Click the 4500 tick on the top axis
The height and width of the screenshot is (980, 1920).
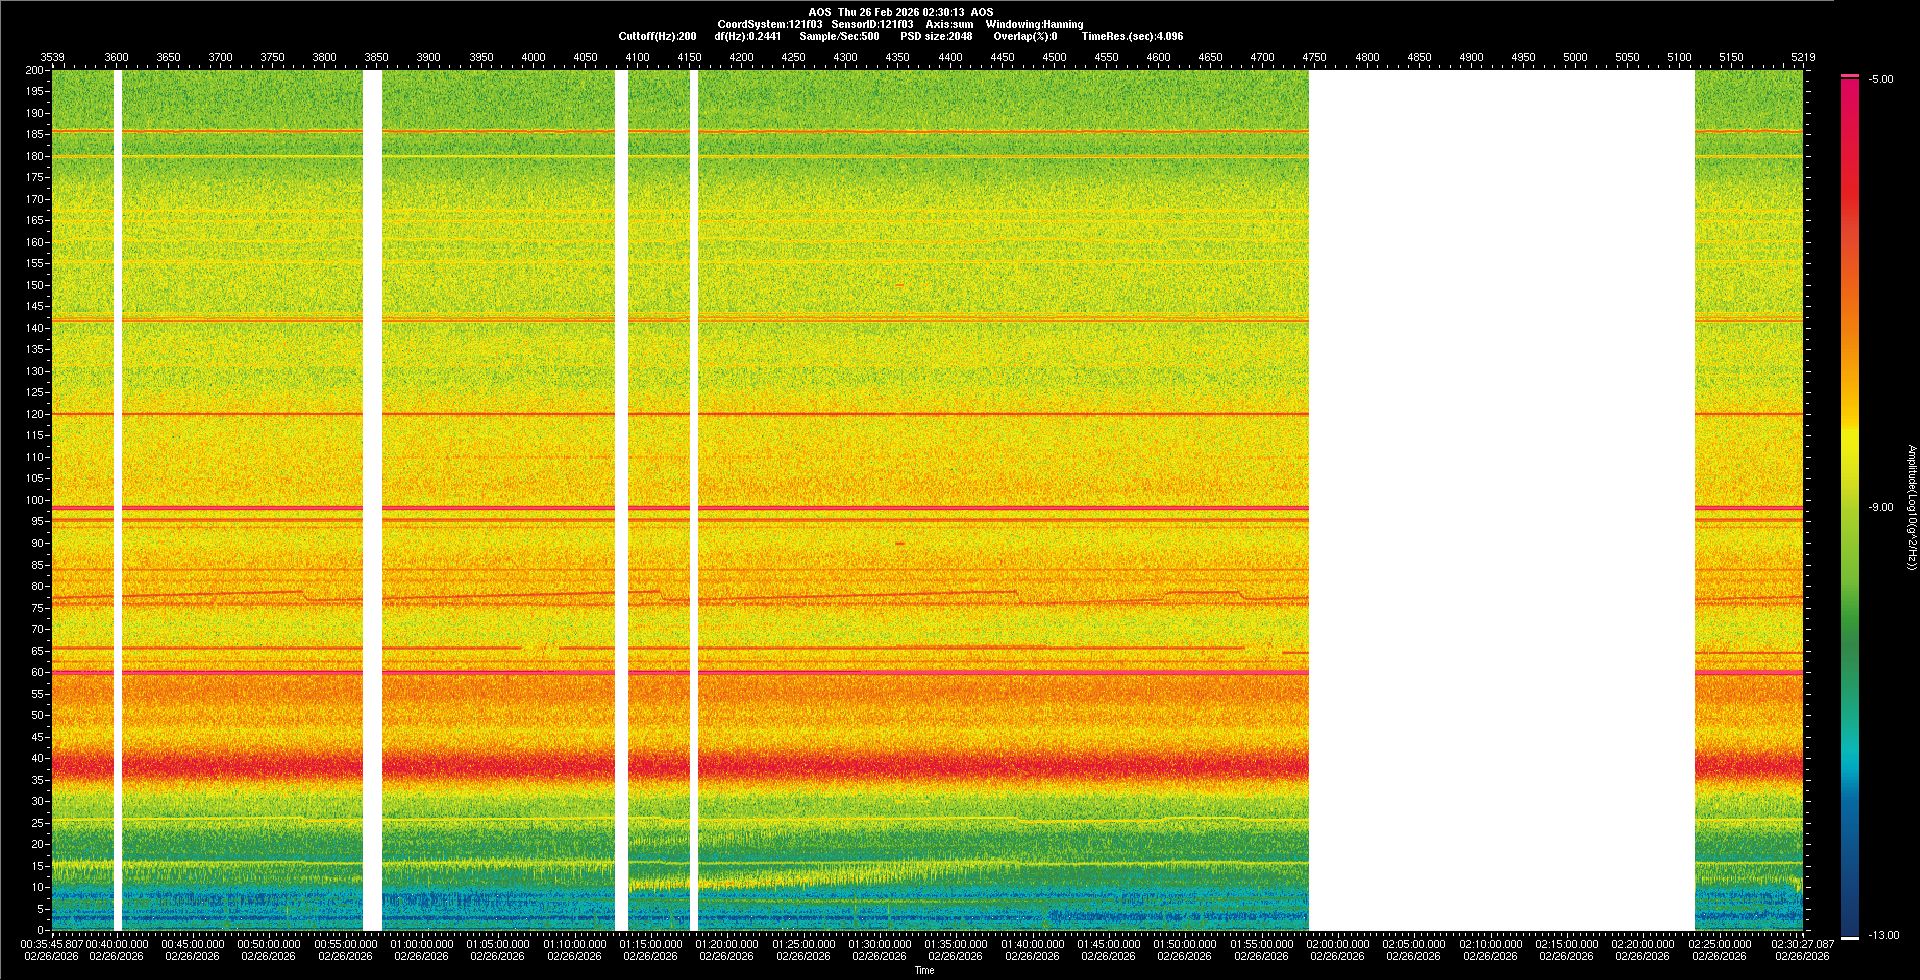click(1054, 58)
